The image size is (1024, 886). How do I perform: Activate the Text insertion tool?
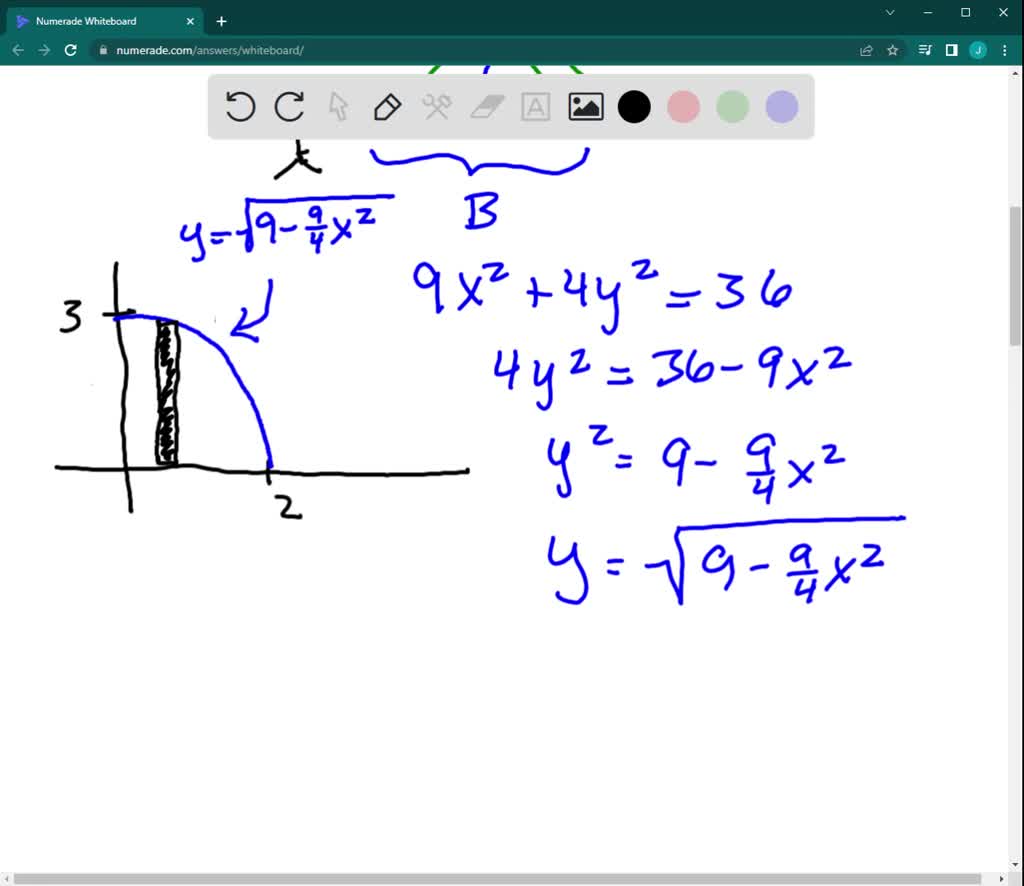tap(536, 106)
